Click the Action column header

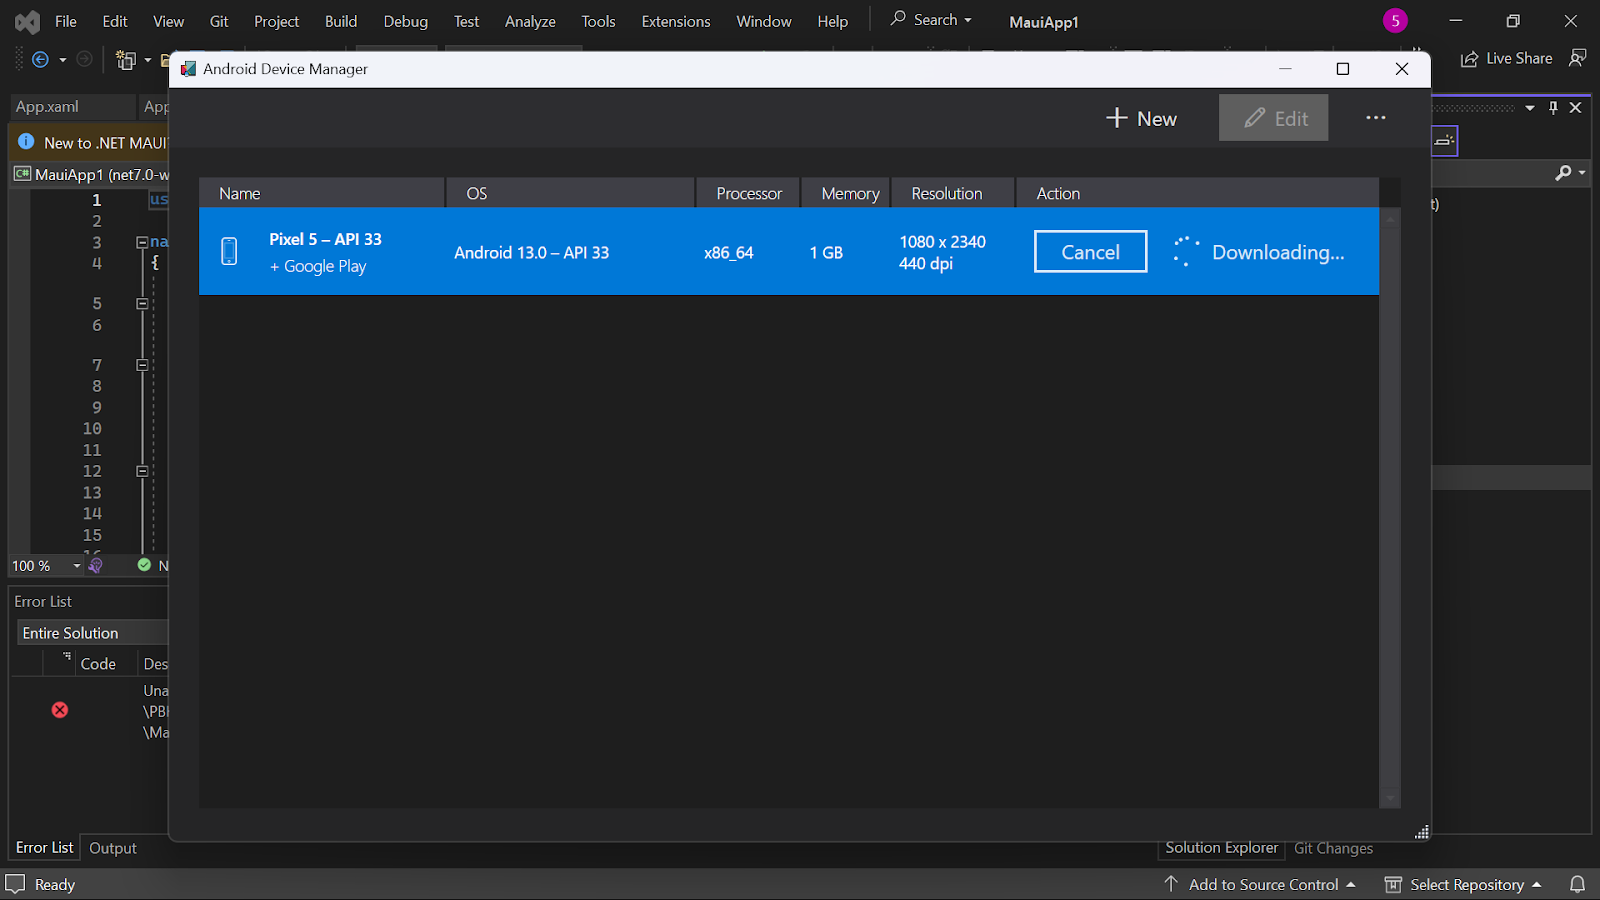(x=1197, y=193)
